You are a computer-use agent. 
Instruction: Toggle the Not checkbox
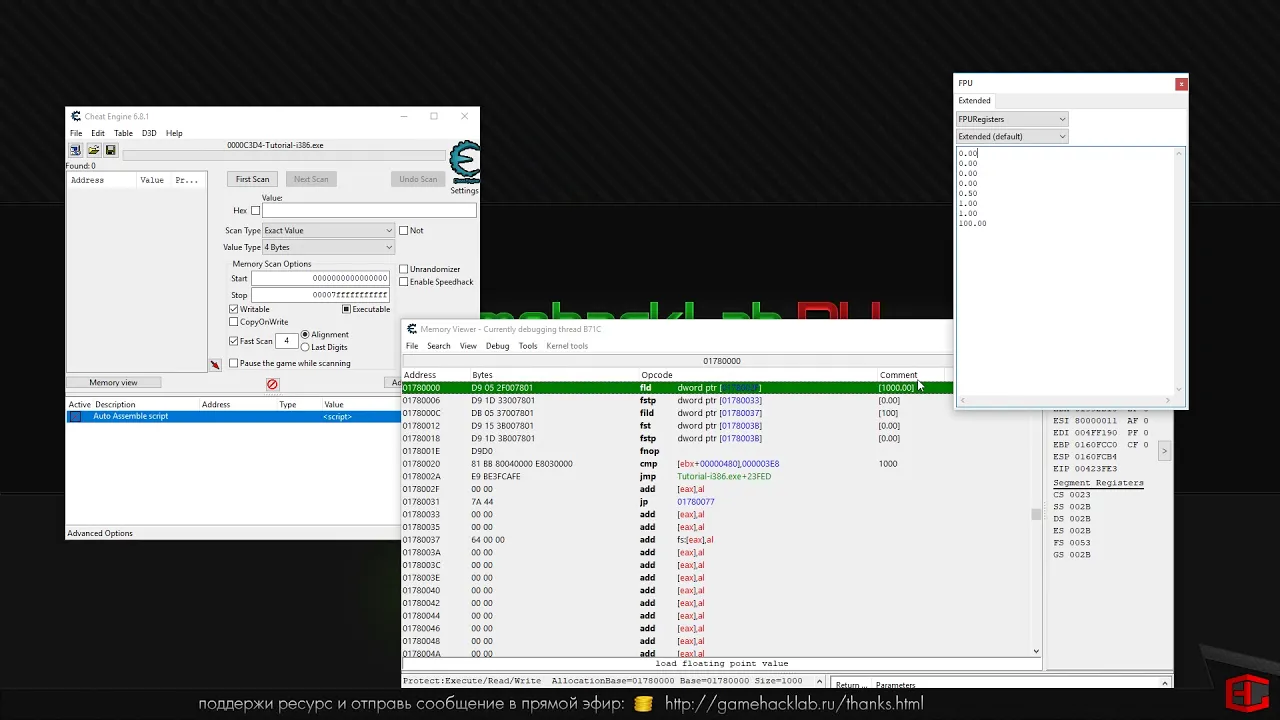404,230
